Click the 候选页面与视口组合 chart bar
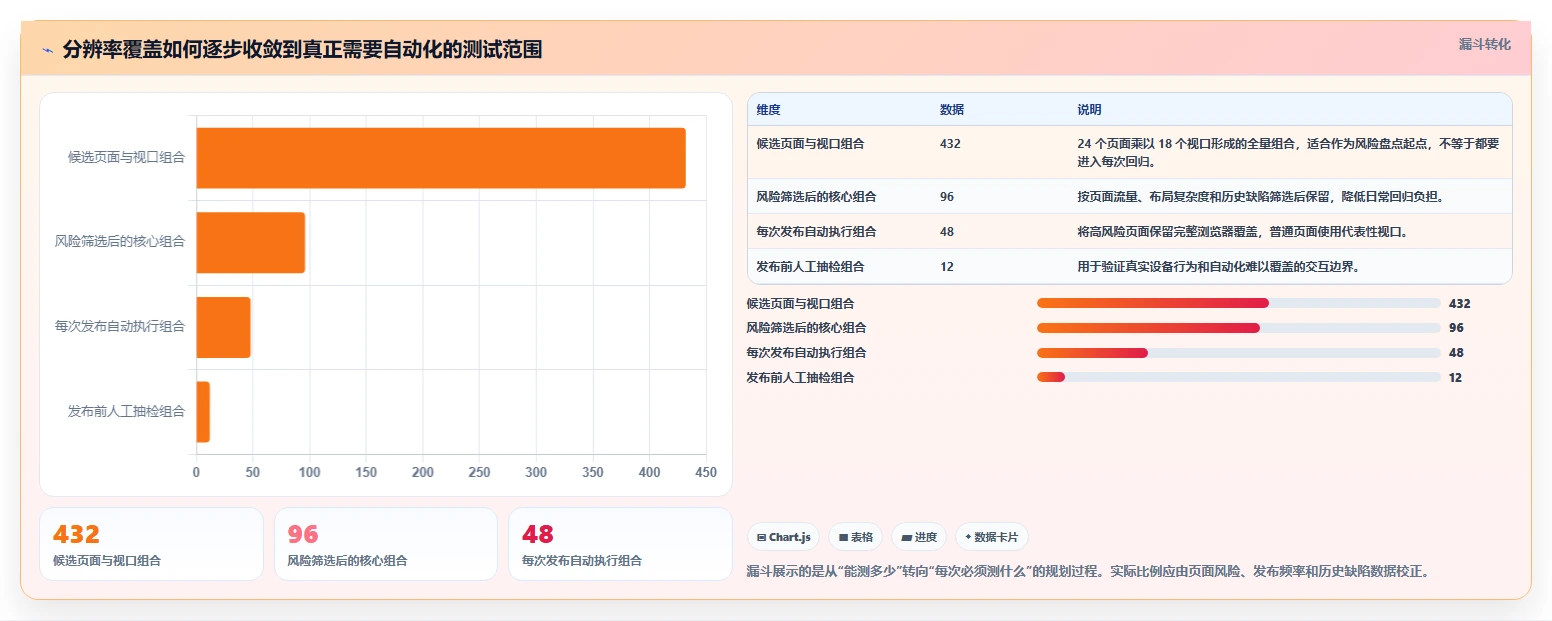The image size is (1552, 621). pyautogui.click(x=441, y=158)
